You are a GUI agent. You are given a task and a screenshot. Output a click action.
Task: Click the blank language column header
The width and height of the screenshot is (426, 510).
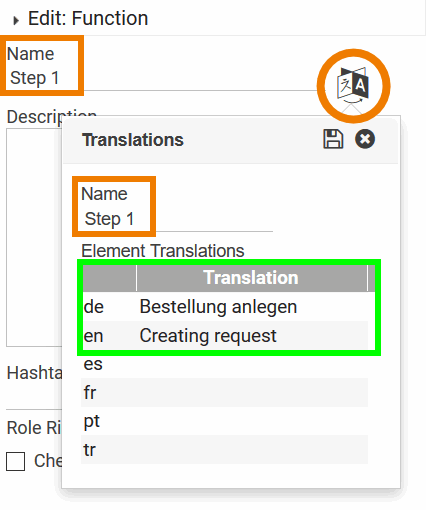click(x=109, y=278)
